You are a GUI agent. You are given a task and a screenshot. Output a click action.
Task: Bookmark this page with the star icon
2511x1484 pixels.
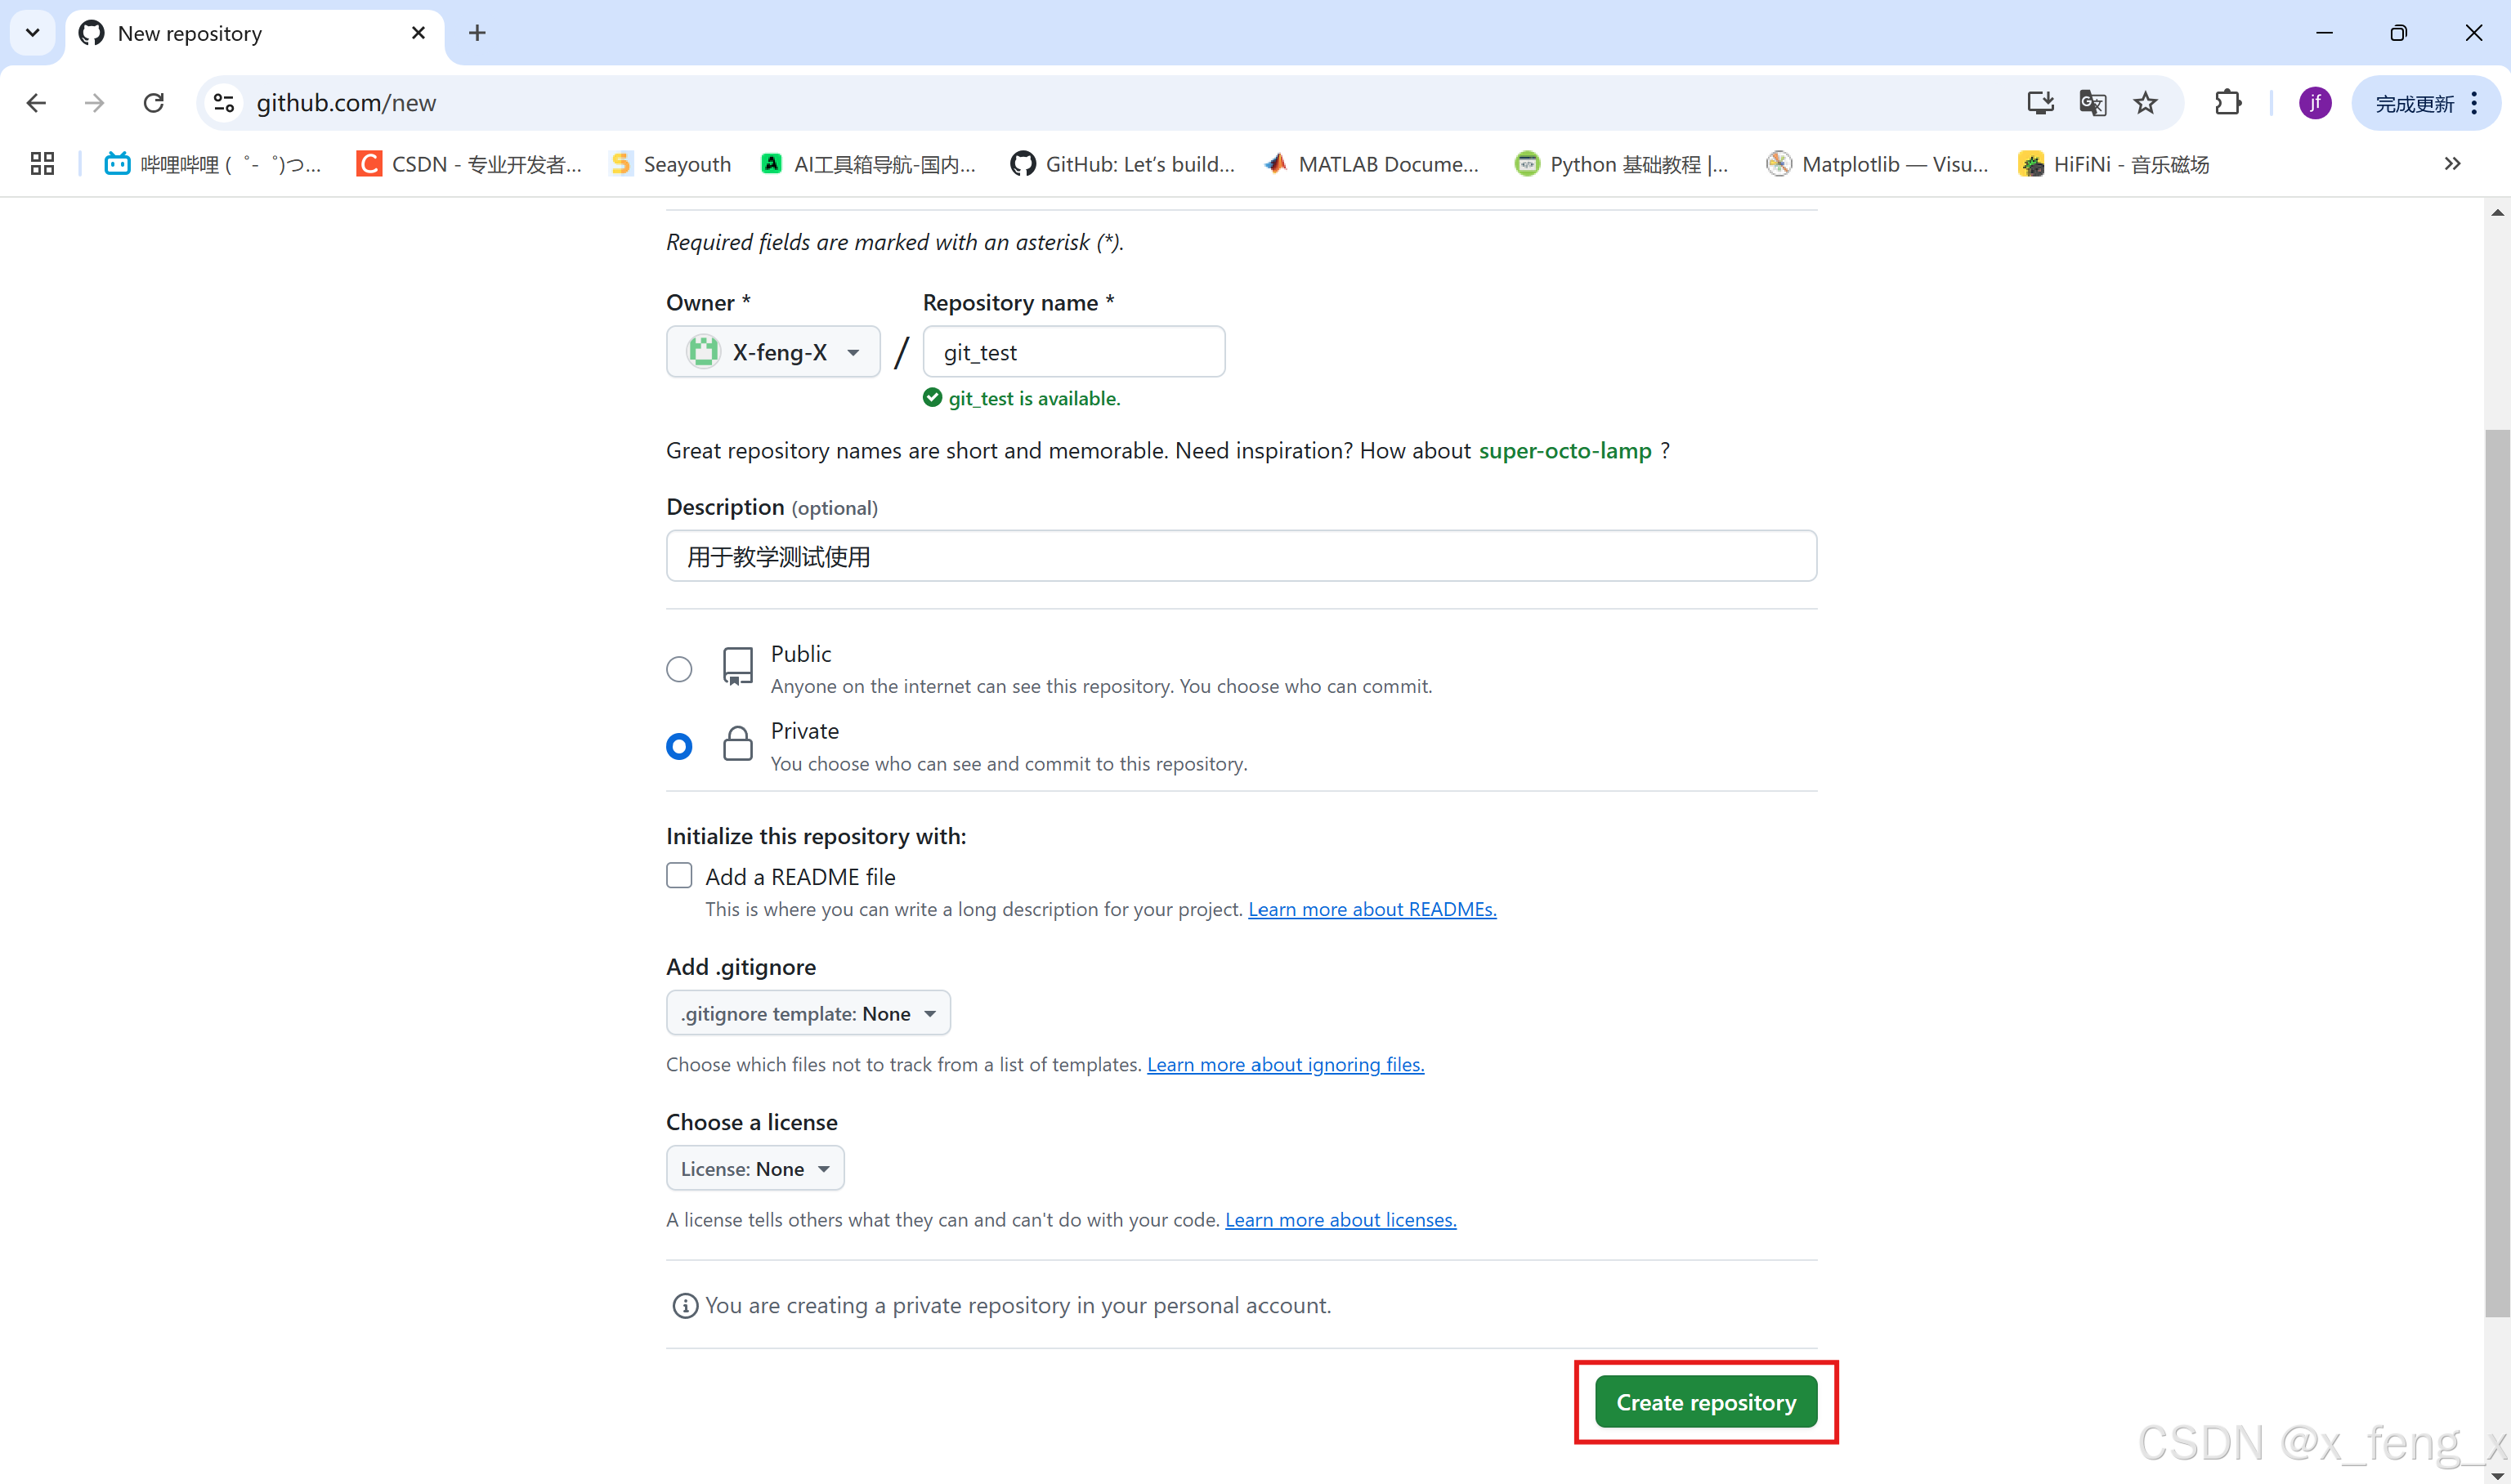point(2145,103)
